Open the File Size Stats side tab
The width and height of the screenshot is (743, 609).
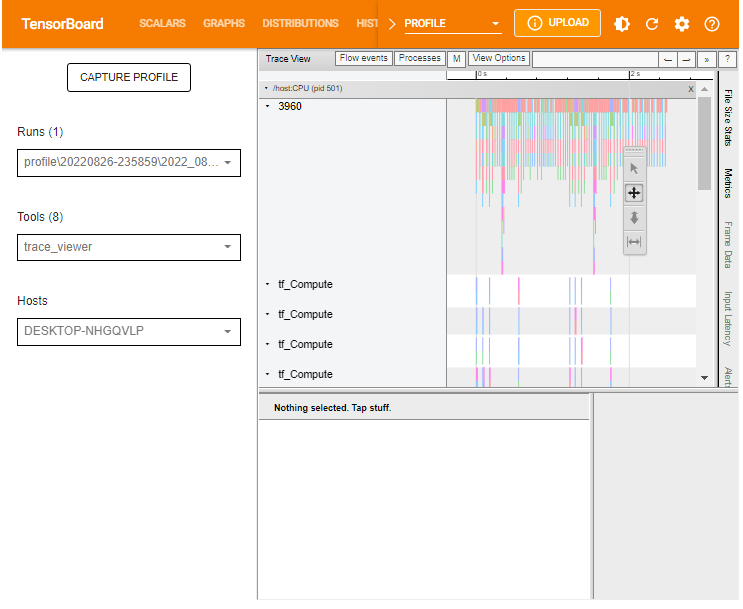(728, 118)
